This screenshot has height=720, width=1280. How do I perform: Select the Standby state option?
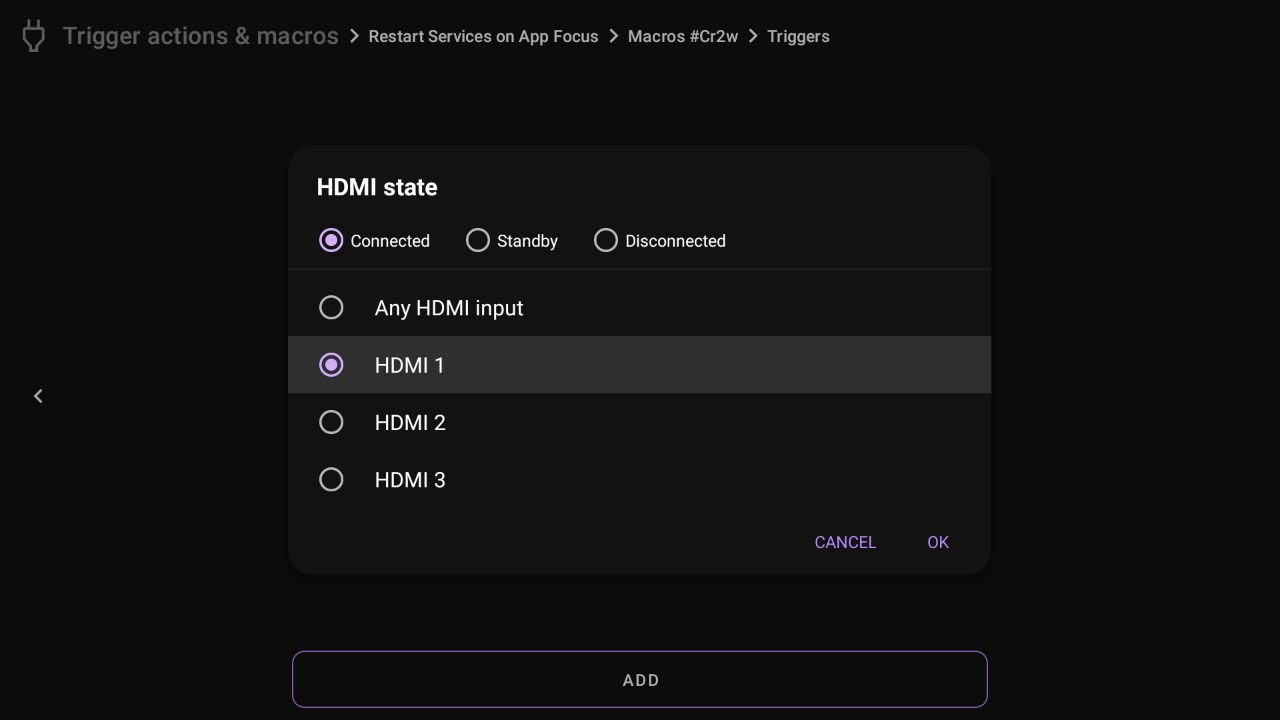click(x=478, y=241)
